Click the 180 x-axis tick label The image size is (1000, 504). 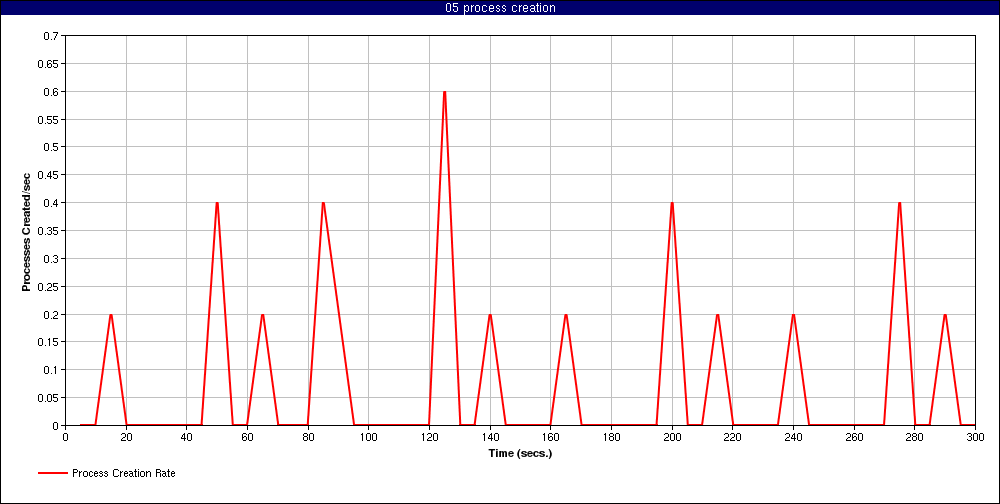[611, 437]
